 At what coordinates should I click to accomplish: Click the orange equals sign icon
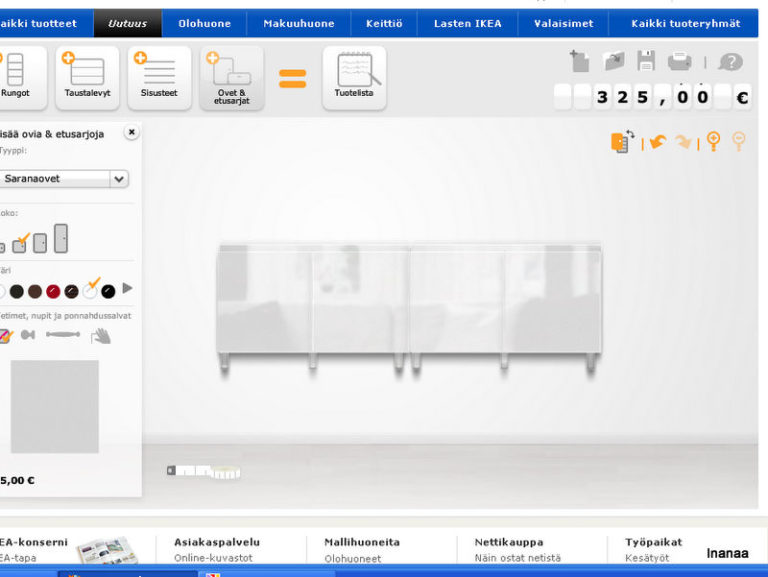pyautogui.click(x=292, y=78)
